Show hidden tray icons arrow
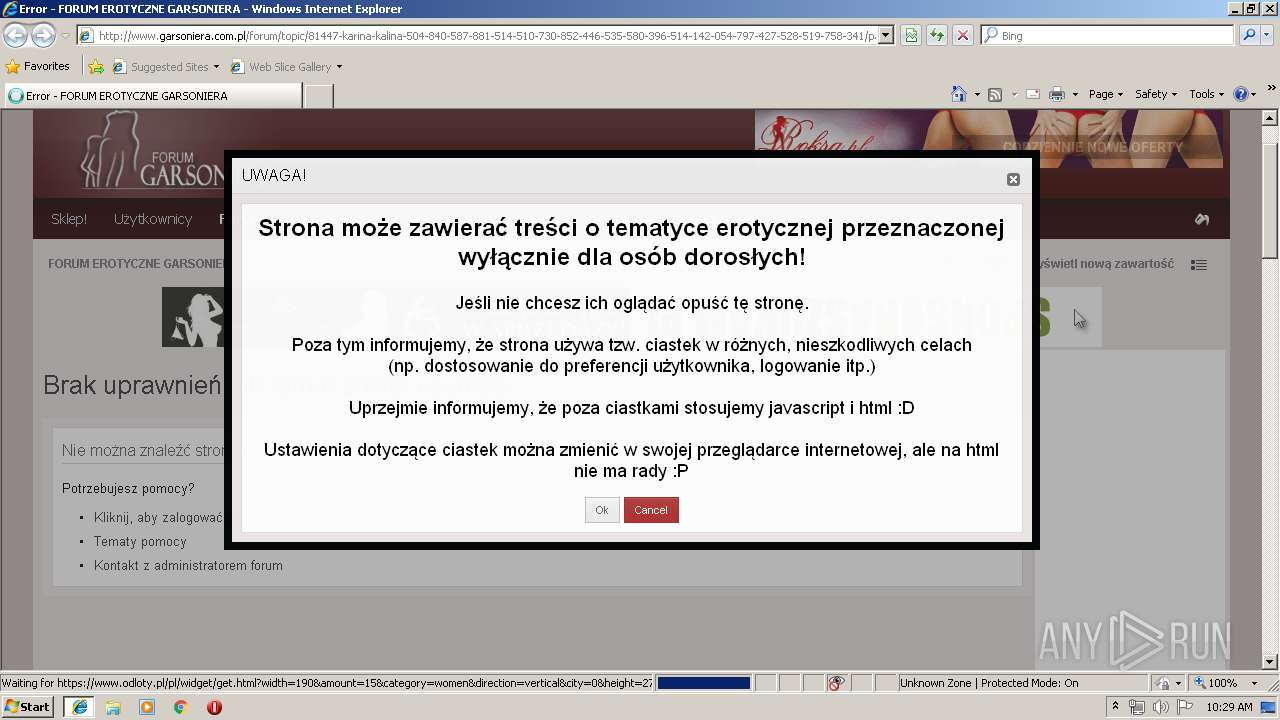This screenshot has height=720, width=1280. point(1116,707)
